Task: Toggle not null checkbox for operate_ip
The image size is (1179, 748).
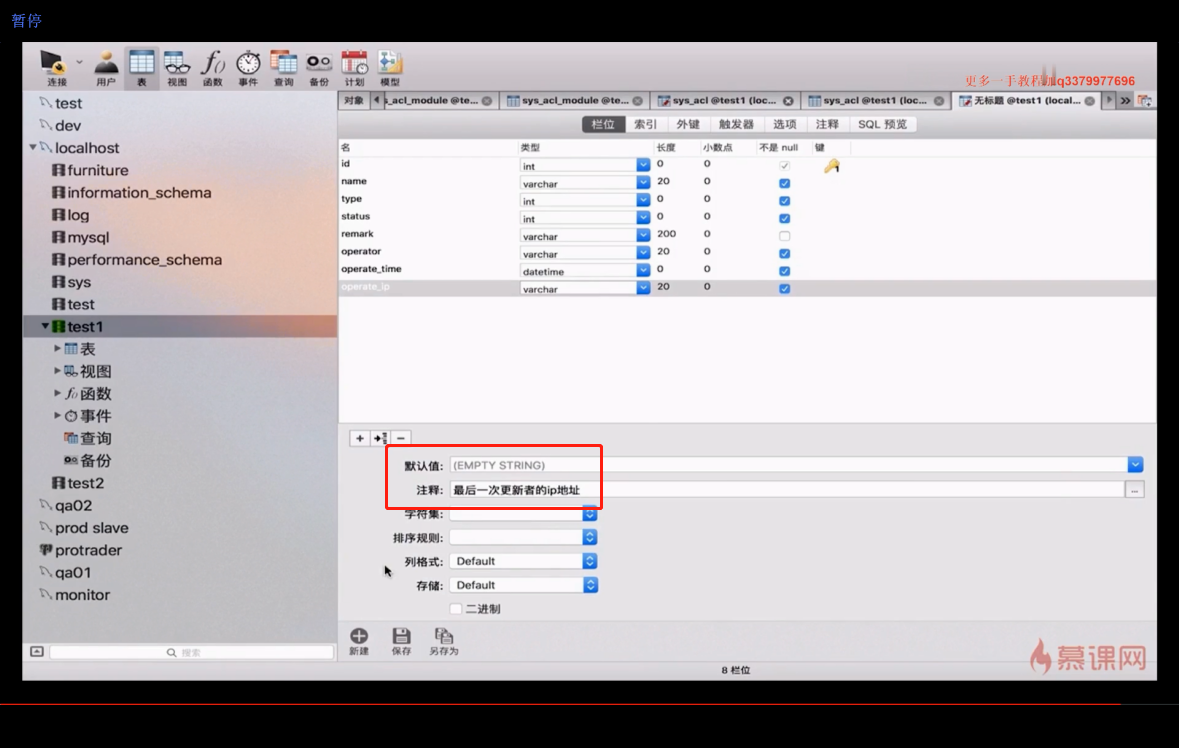Action: tap(784, 289)
